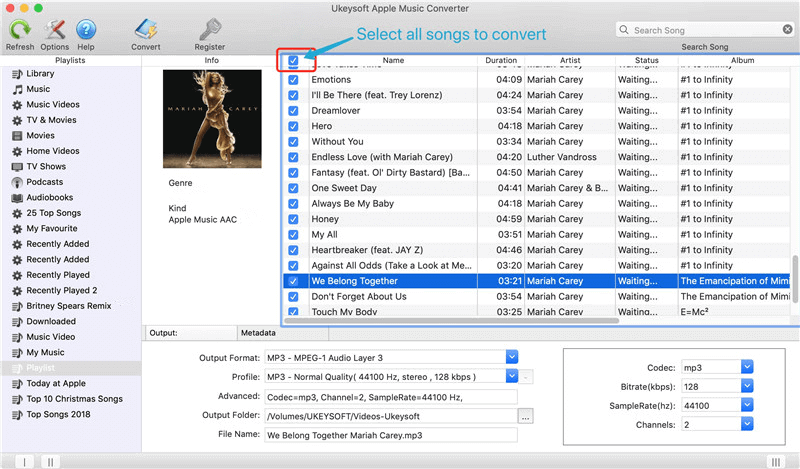The width and height of the screenshot is (800, 469).
Task: Select the Audiobooks book icon
Action: (x=17, y=198)
